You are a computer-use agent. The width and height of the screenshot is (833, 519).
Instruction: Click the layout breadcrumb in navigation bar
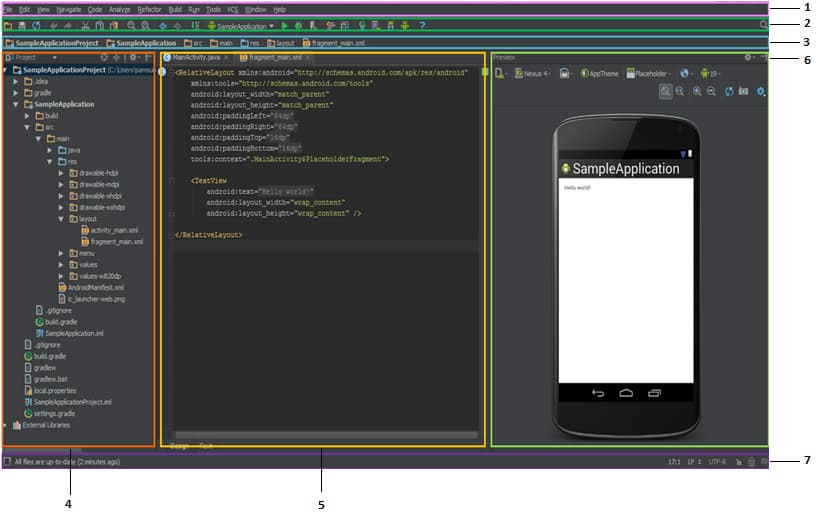(x=281, y=43)
